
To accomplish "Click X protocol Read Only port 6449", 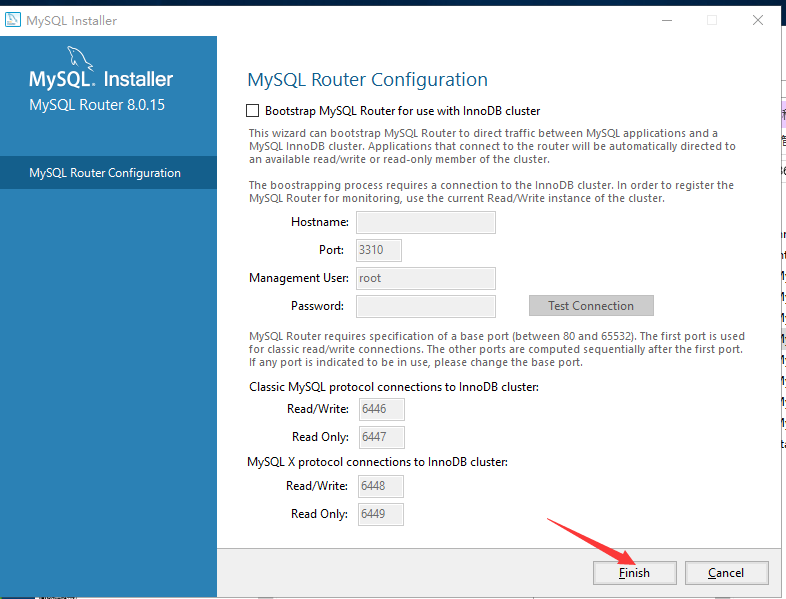I will [x=380, y=514].
